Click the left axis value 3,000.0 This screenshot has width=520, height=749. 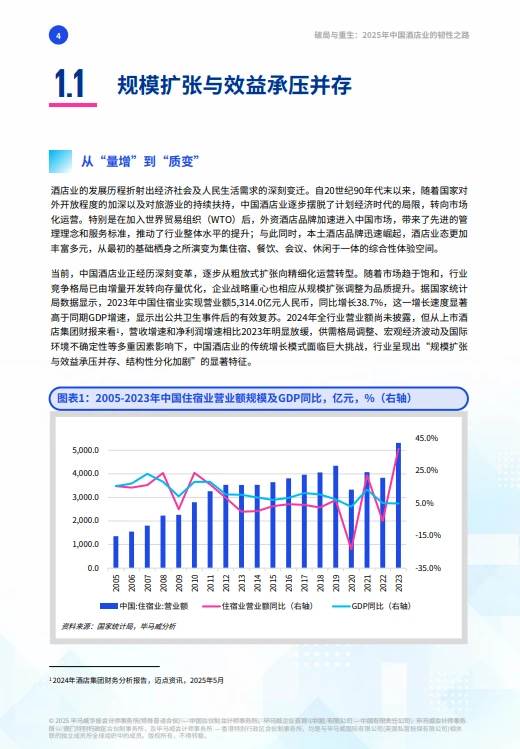[x=85, y=497]
